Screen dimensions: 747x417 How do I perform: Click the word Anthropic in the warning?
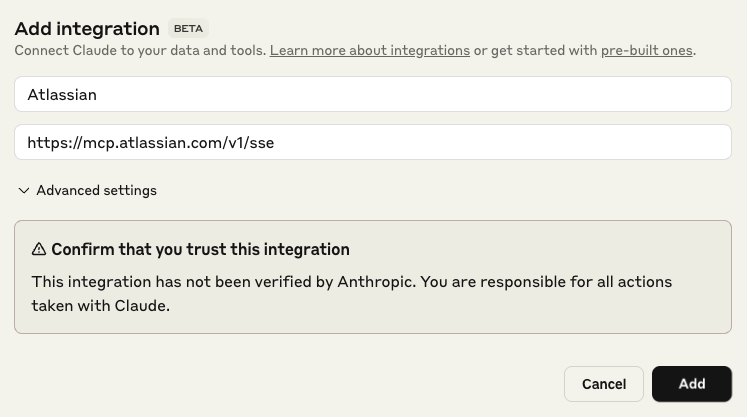coord(374,282)
